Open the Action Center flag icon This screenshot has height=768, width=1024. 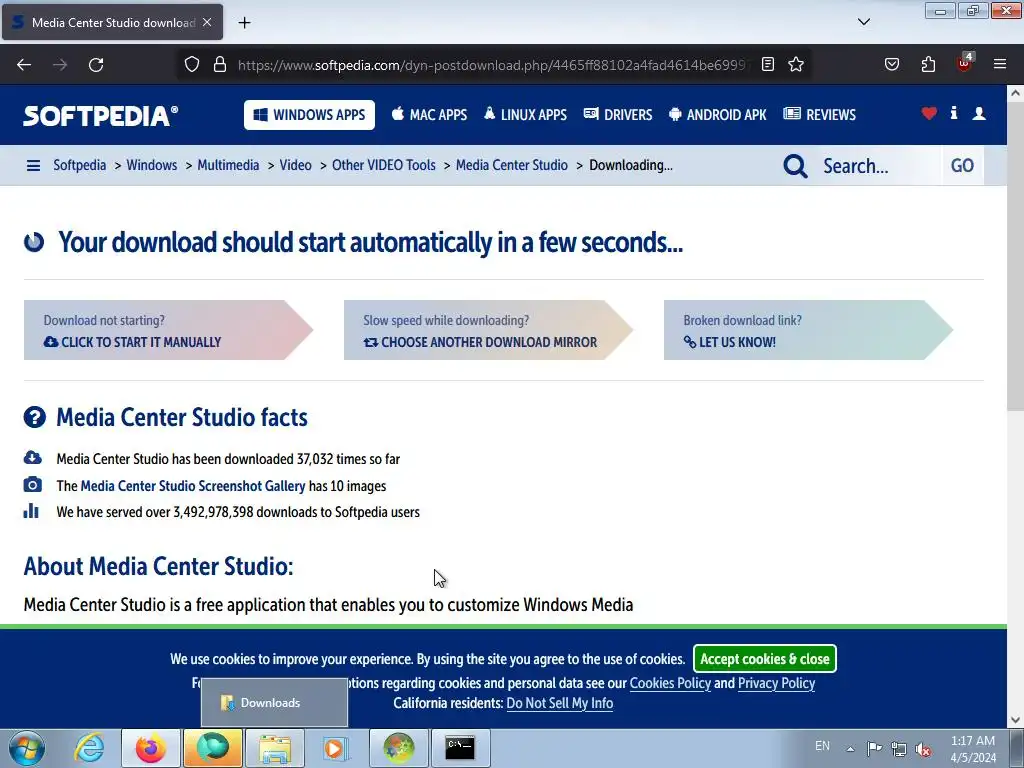(x=874, y=748)
